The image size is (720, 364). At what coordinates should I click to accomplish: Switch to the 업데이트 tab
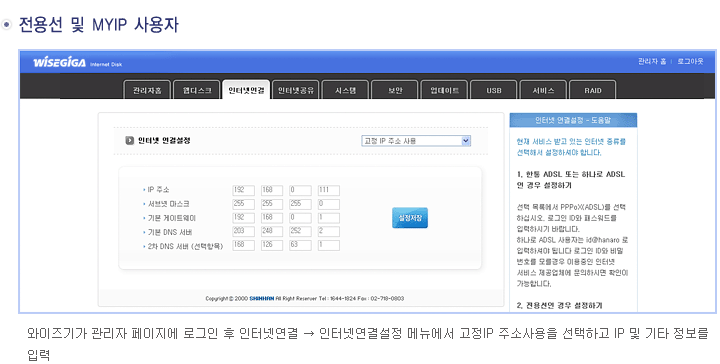tap(444, 90)
